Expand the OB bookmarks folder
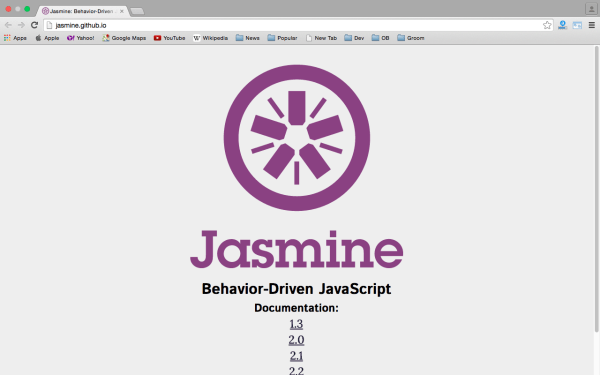600x375 pixels. pos(381,38)
